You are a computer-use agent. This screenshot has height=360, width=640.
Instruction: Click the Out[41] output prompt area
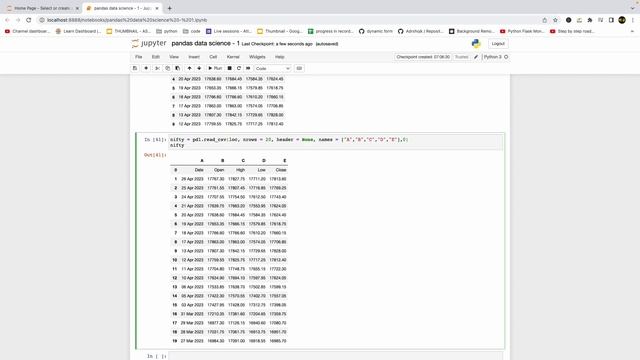tap(155, 155)
